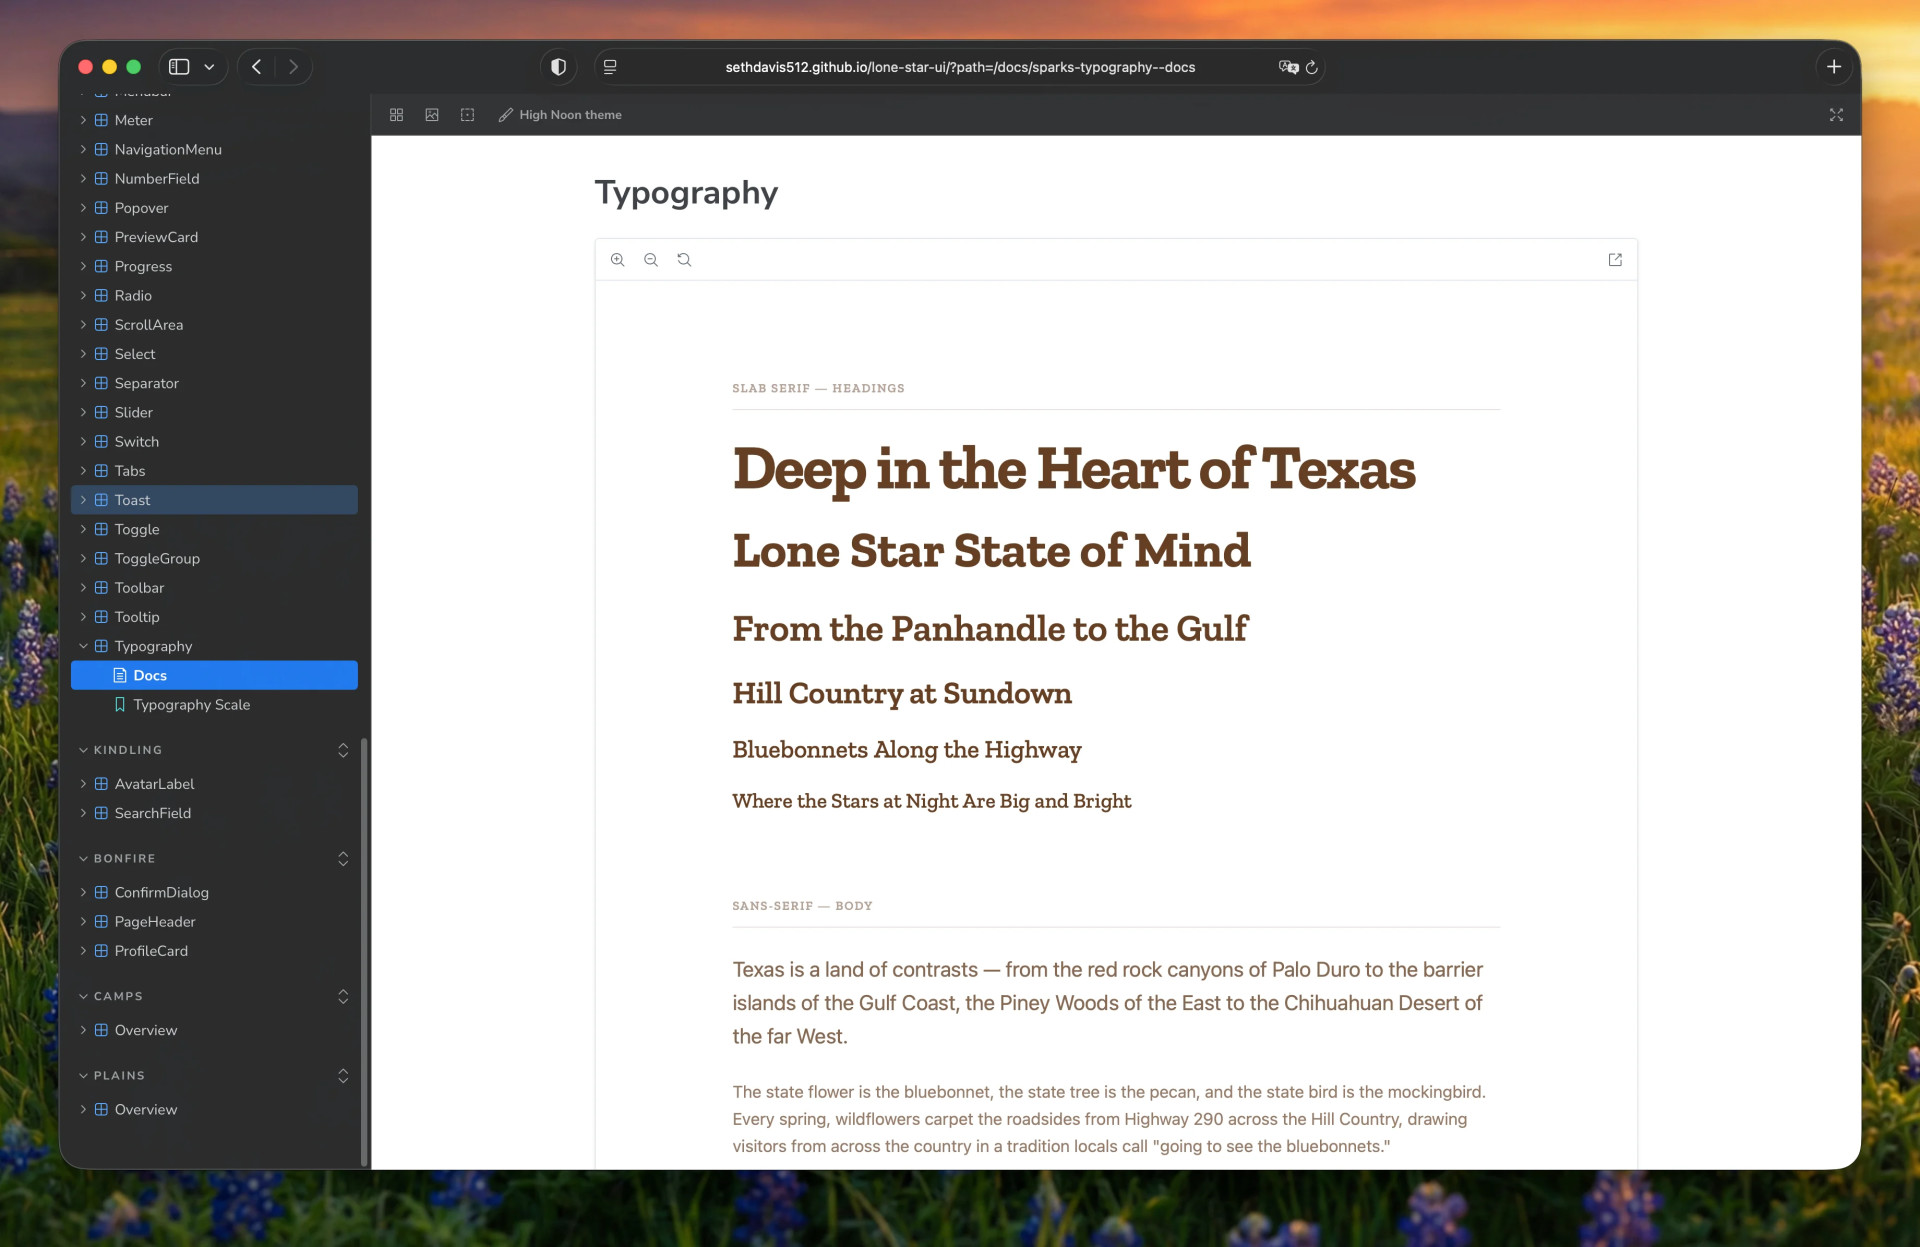Switch away from the High Noon theme

click(560, 114)
